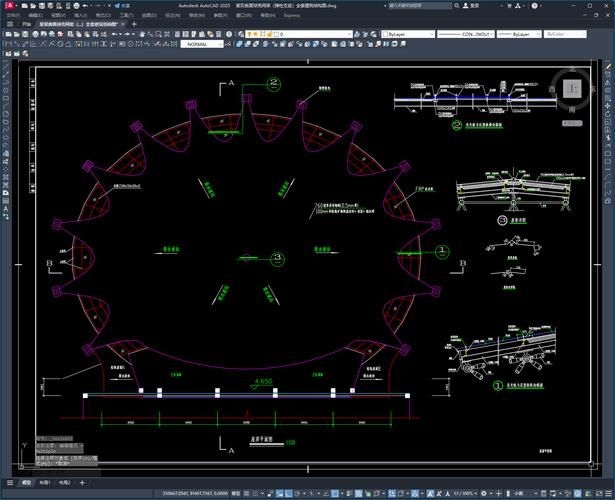This screenshot has width=615, height=500.
Task: Click the user sign-in icon
Action: (463, 5)
